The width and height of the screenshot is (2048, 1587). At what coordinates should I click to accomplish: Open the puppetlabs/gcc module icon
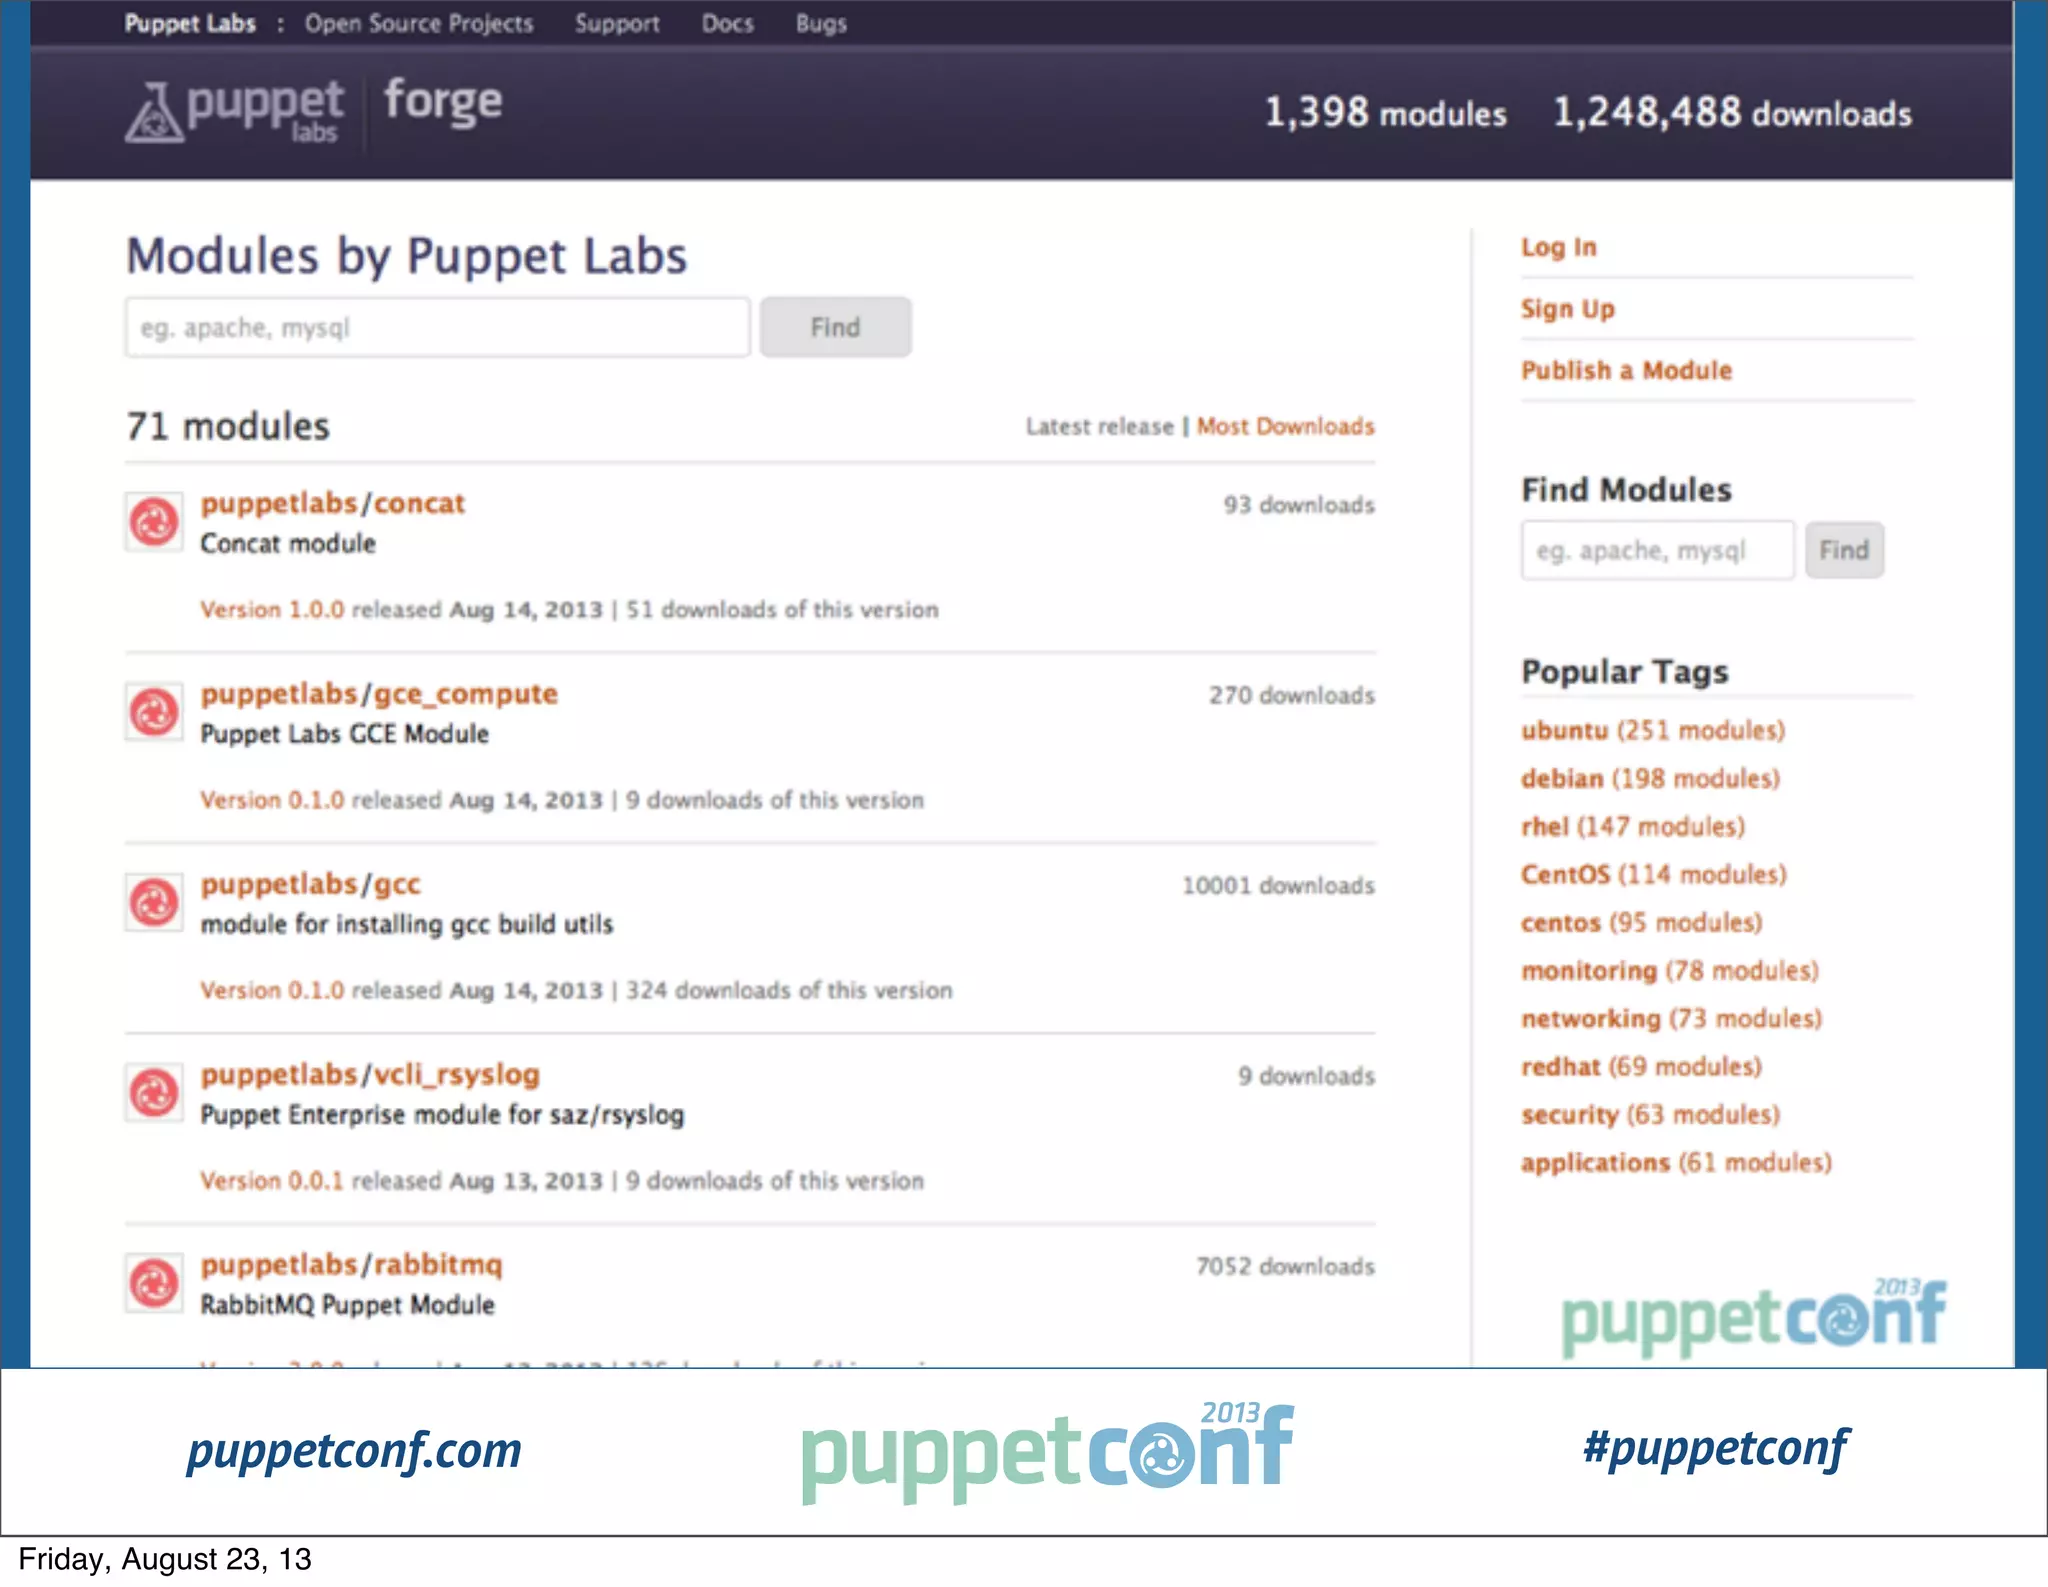click(x=154, y=902)
